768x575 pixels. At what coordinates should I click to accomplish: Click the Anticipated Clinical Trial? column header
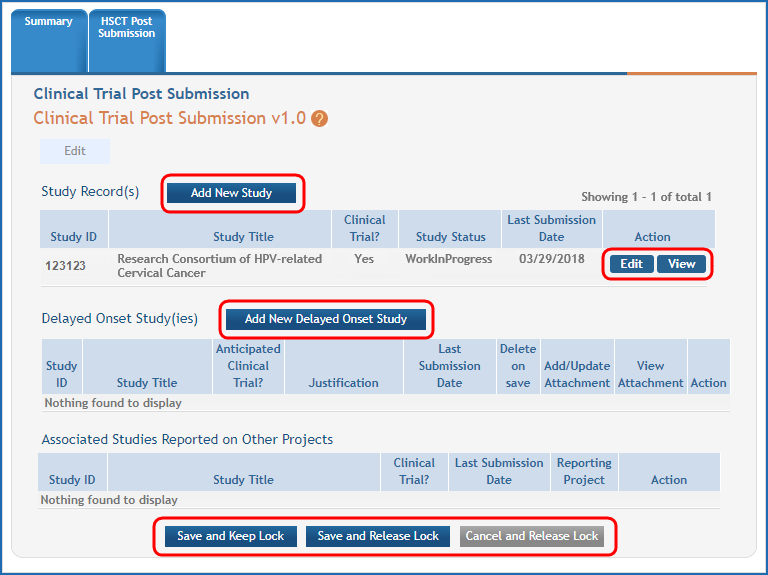coord(248,365)
